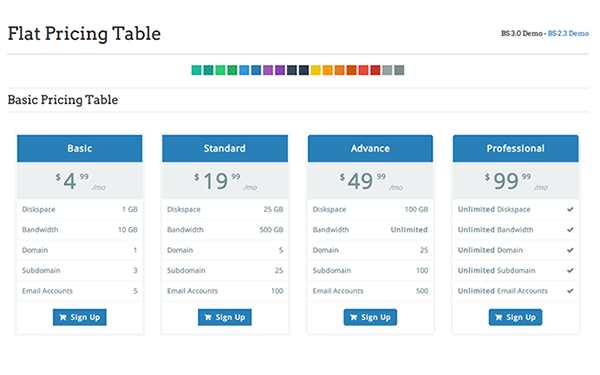
Task: Click the $49.99 per month price
Action: click(x=370, y=181)
